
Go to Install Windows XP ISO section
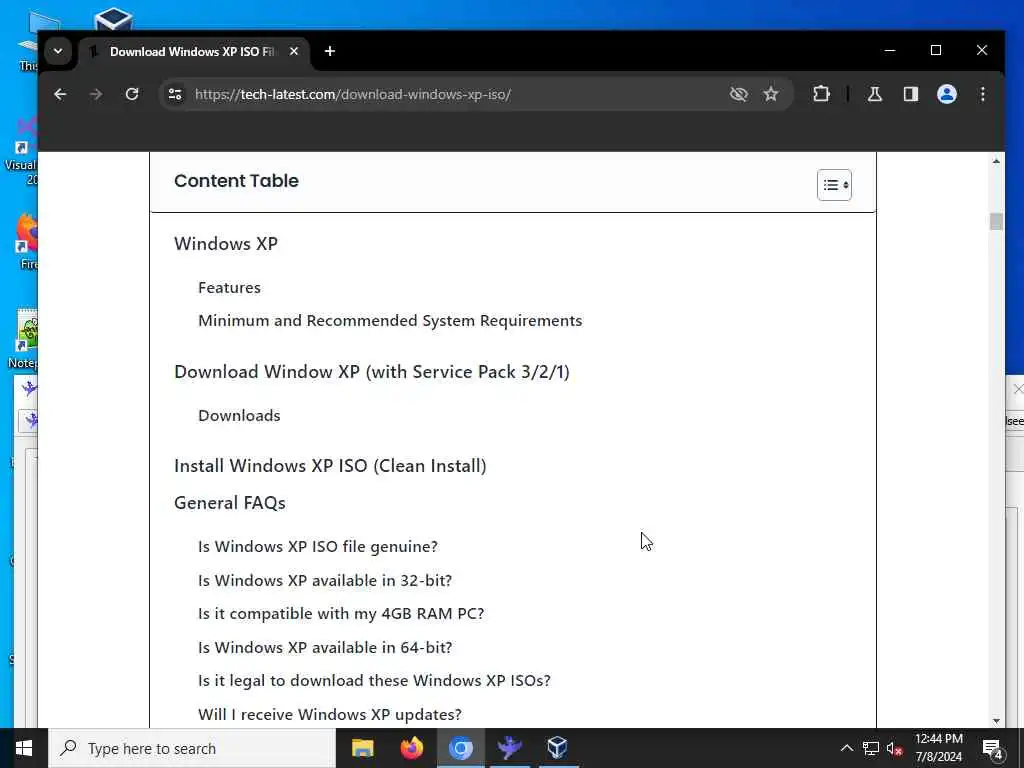(x=330, y=466)
